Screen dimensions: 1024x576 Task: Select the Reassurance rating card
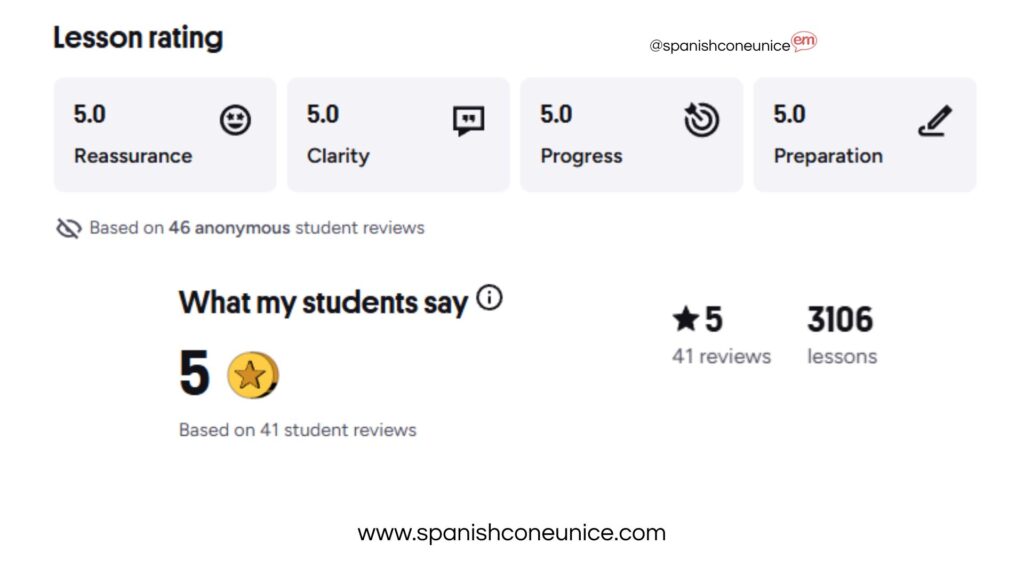pyautogui.click(x=164, y=133)
